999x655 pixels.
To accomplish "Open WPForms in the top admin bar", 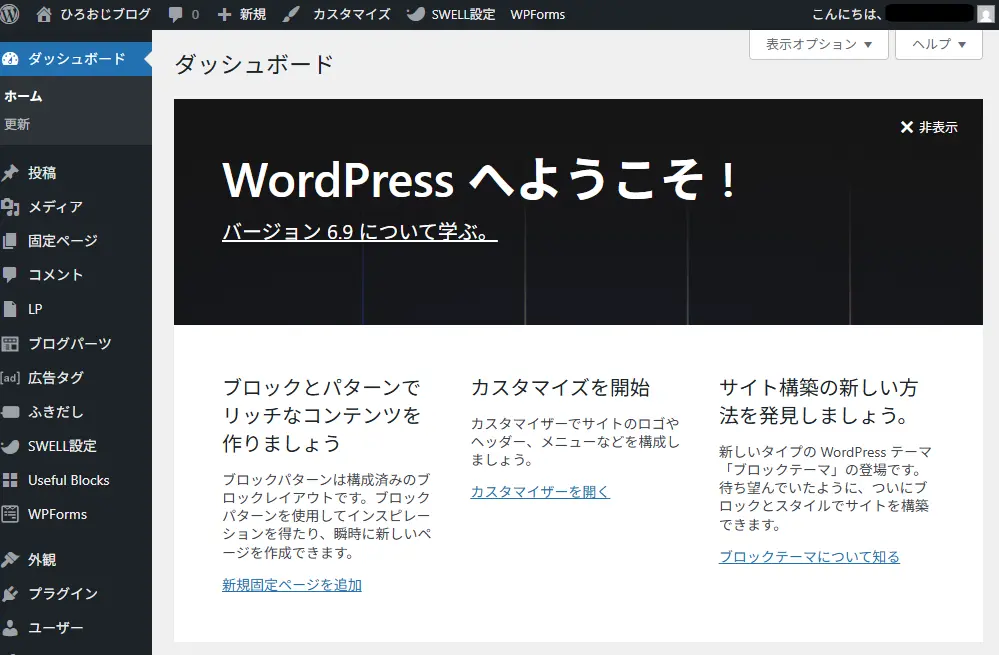I will (x=537, y=14).
